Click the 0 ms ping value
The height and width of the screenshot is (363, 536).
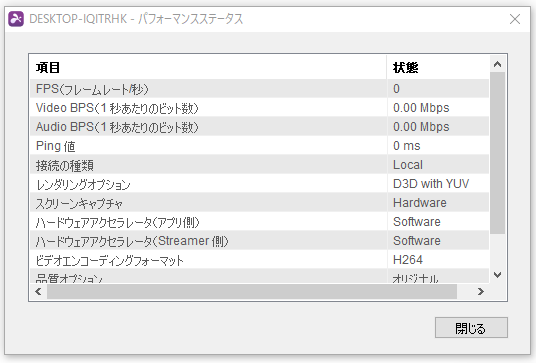[x=407, y=146]
